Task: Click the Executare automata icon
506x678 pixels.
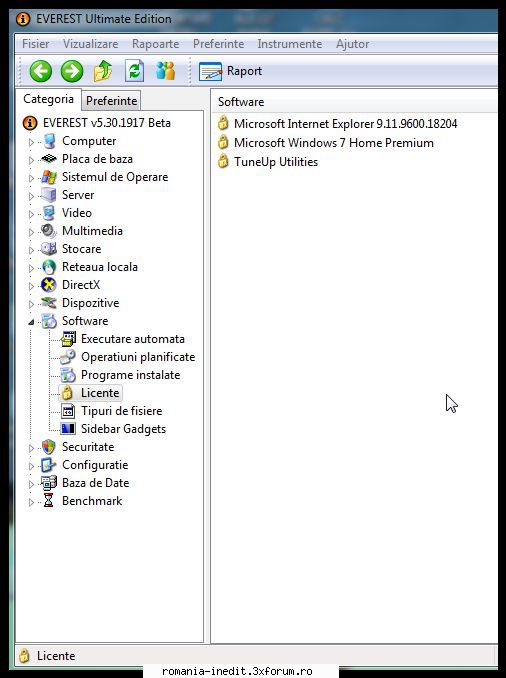Action: [68, 339]
